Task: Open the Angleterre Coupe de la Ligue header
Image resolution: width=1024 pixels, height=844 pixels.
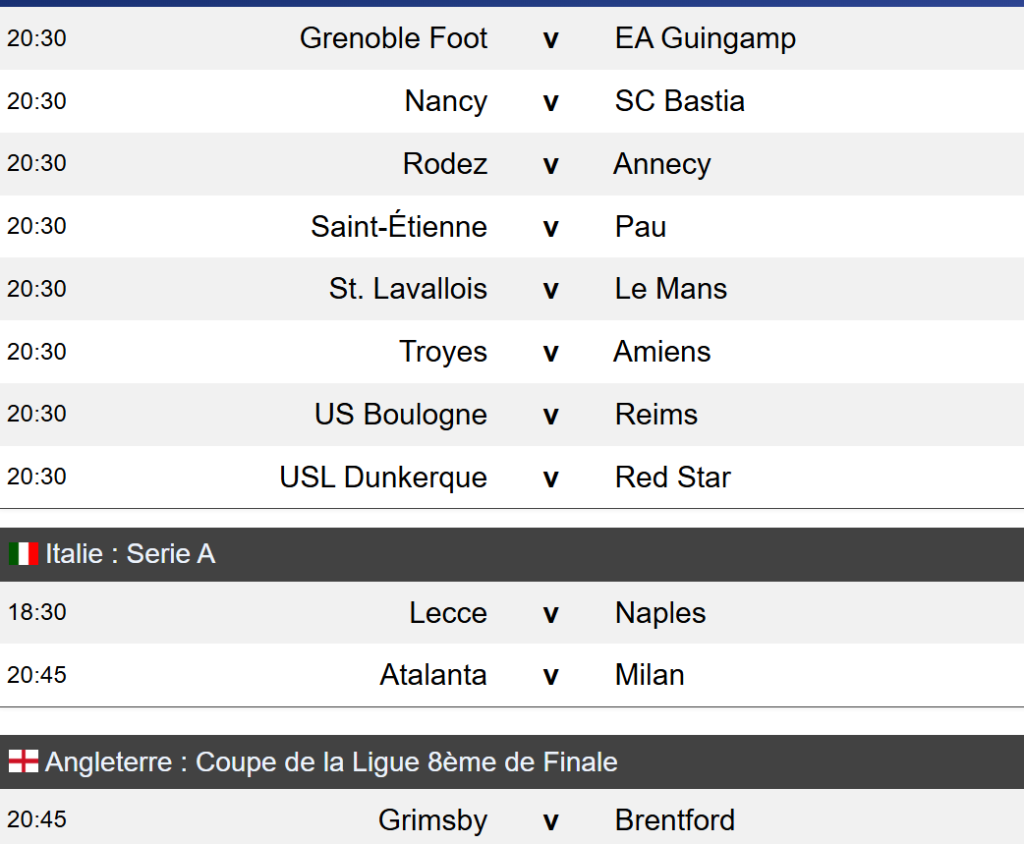Action: (x=331, y=762)
